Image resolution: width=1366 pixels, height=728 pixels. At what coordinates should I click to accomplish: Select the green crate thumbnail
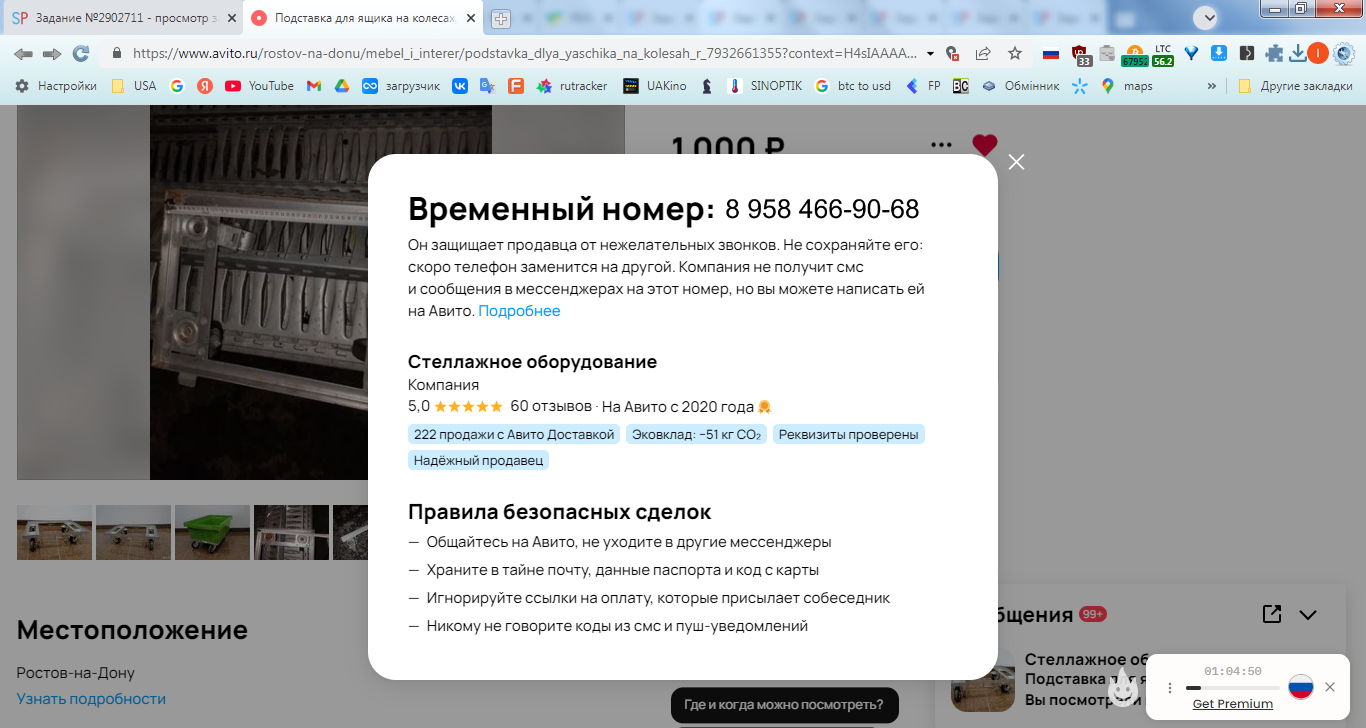click(212, 532)
